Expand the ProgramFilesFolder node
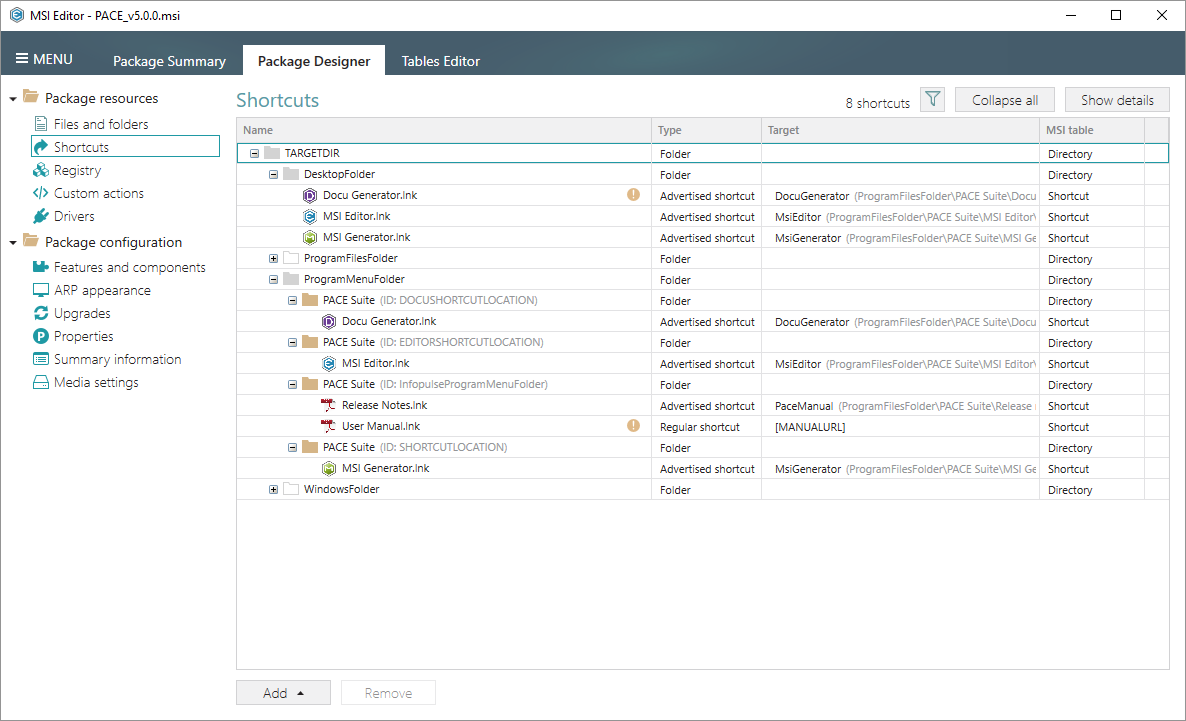The height and width of the screenshot is (721, 1186). (x=273, y=259)
